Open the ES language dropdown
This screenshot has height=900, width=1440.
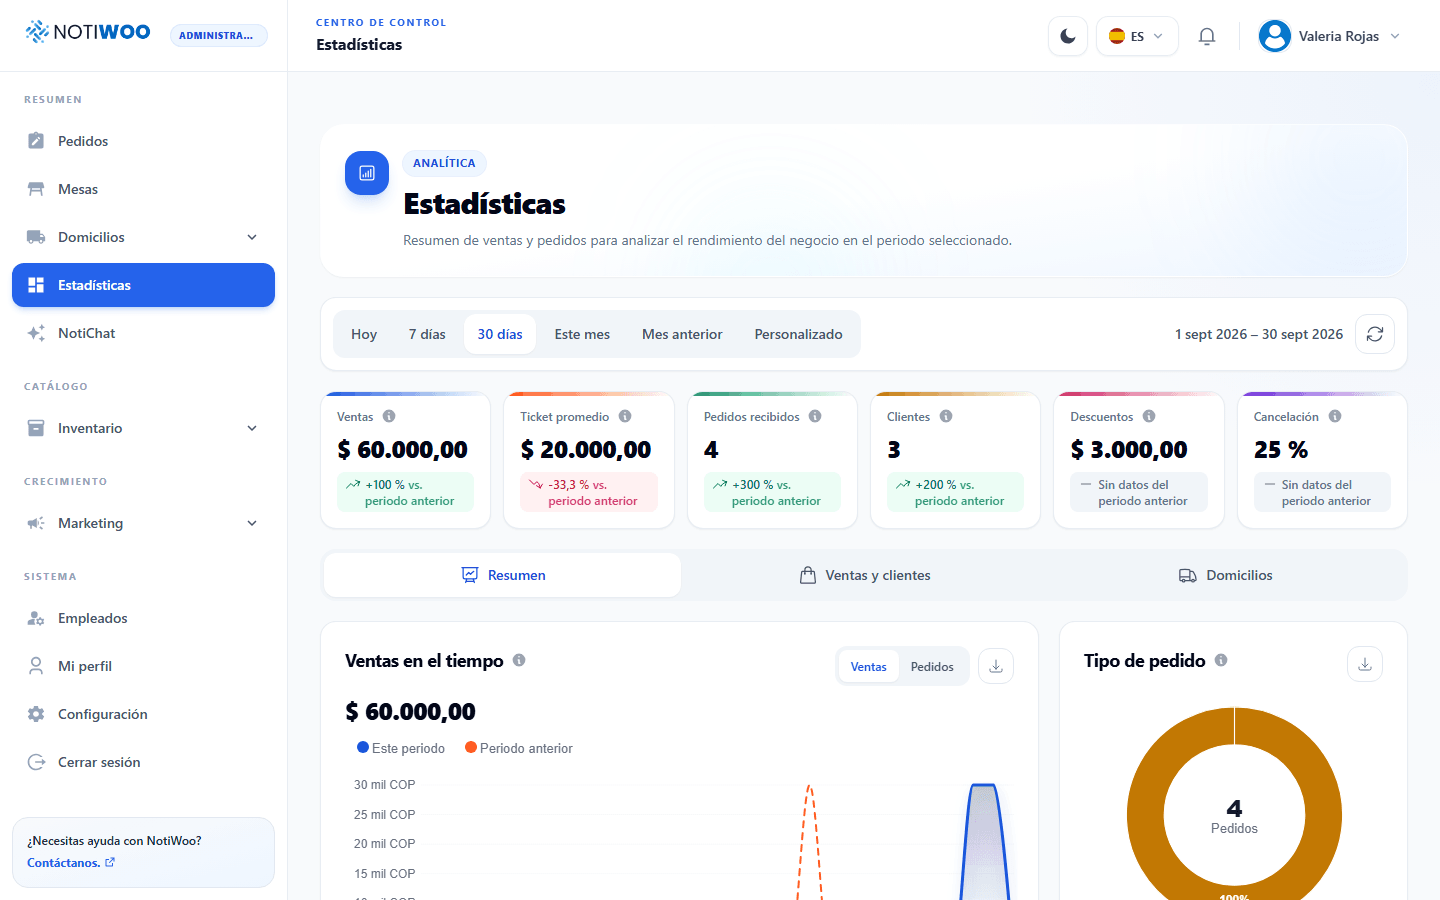(1137, 36)
